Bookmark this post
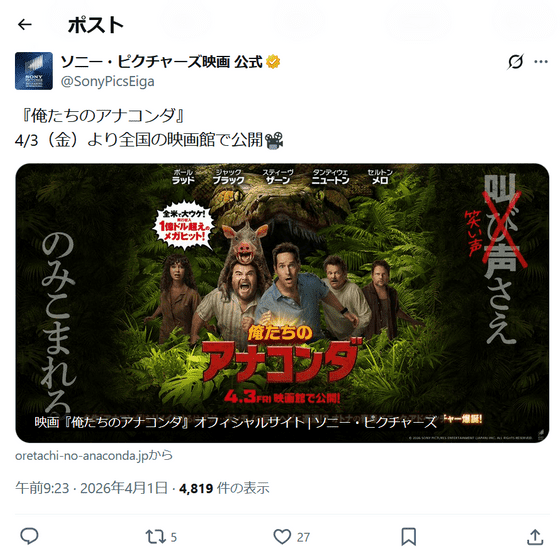Screen dimensions: 560x555 point(409,536)
